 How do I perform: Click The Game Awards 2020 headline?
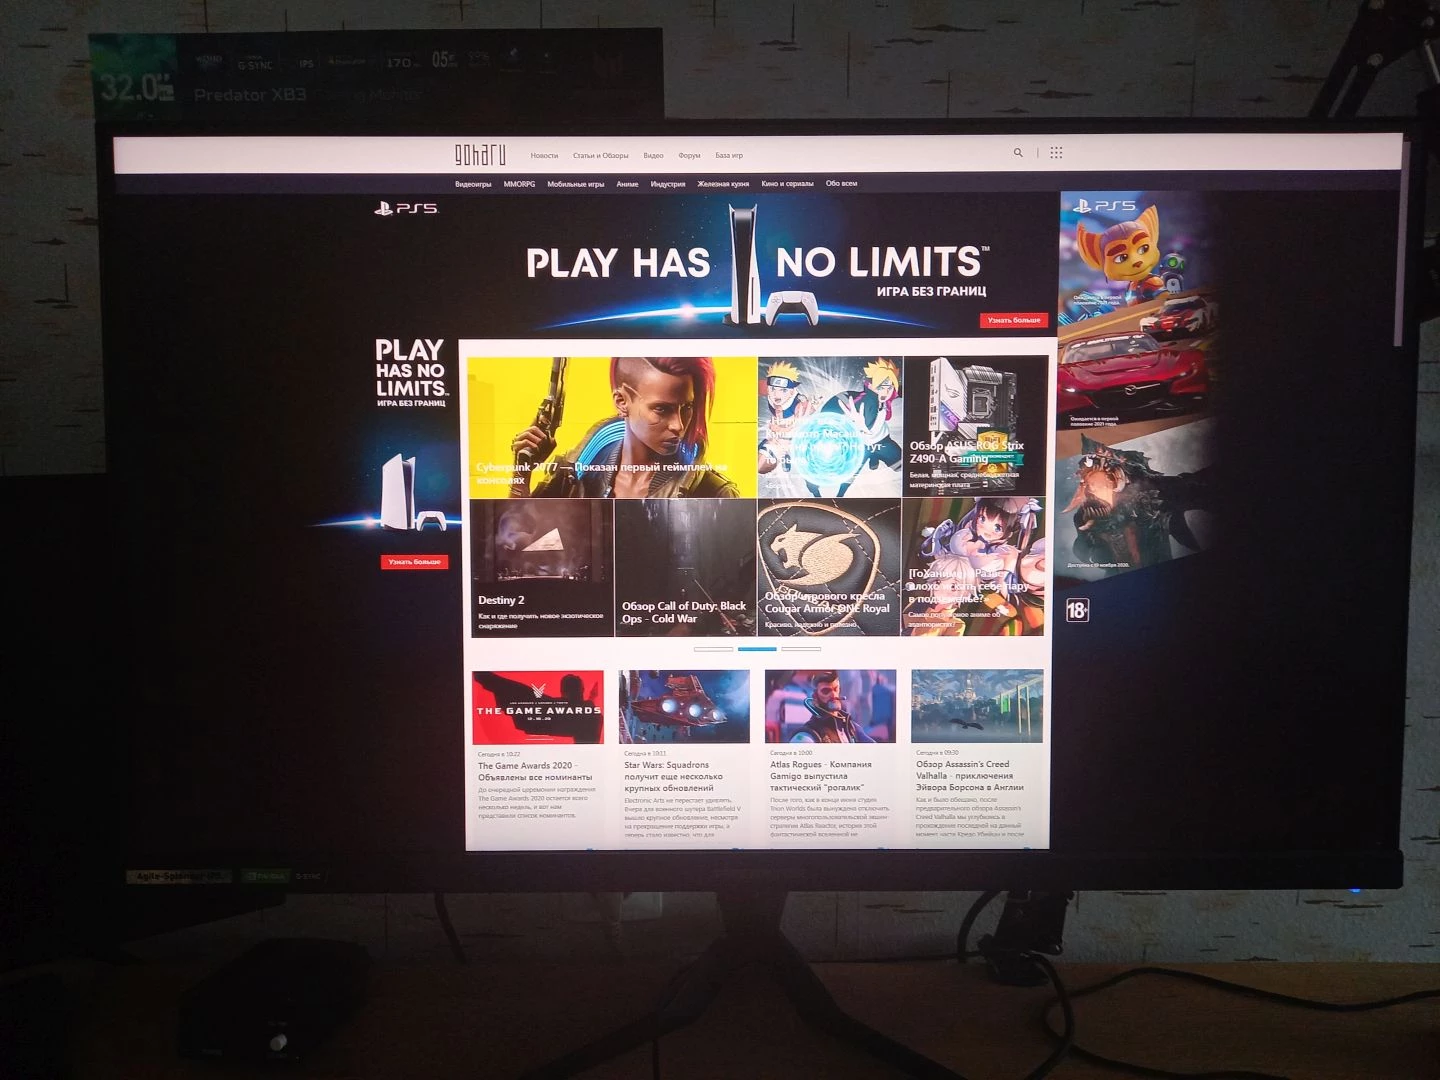coord(535,771)
